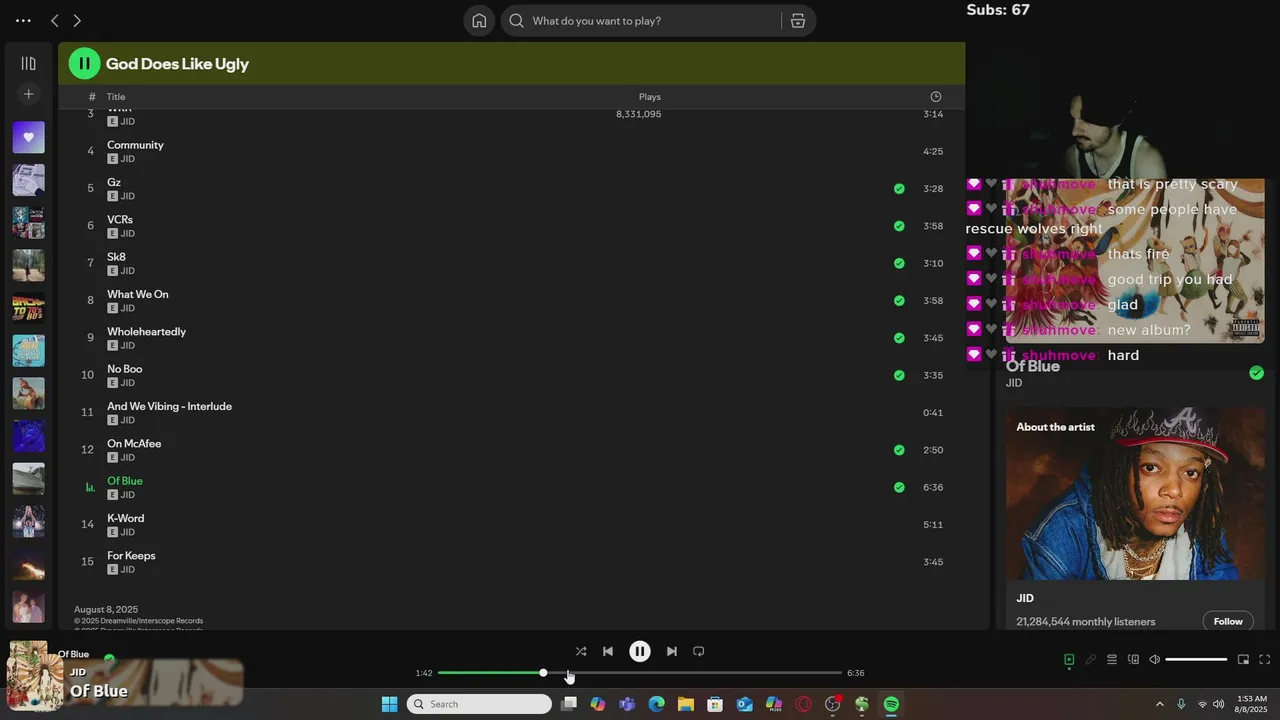
Task: Click the 'Of Blue' title in track list
Action: point(125,481)
